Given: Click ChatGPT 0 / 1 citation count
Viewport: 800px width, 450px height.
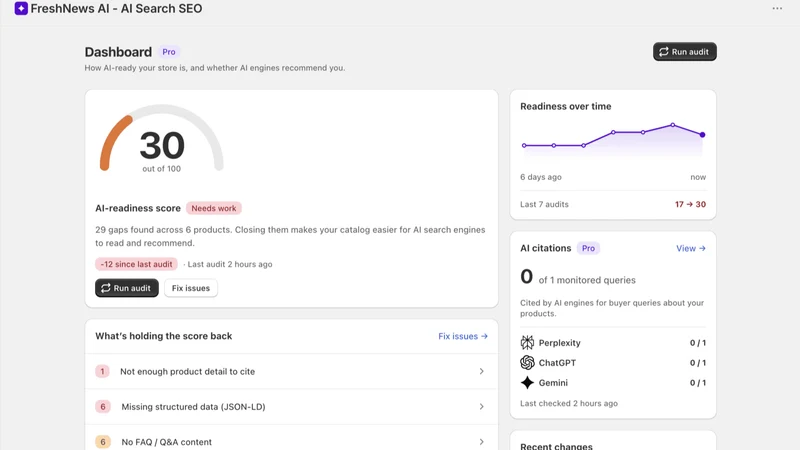Looking at the screenshot, I should click(698, 363).
